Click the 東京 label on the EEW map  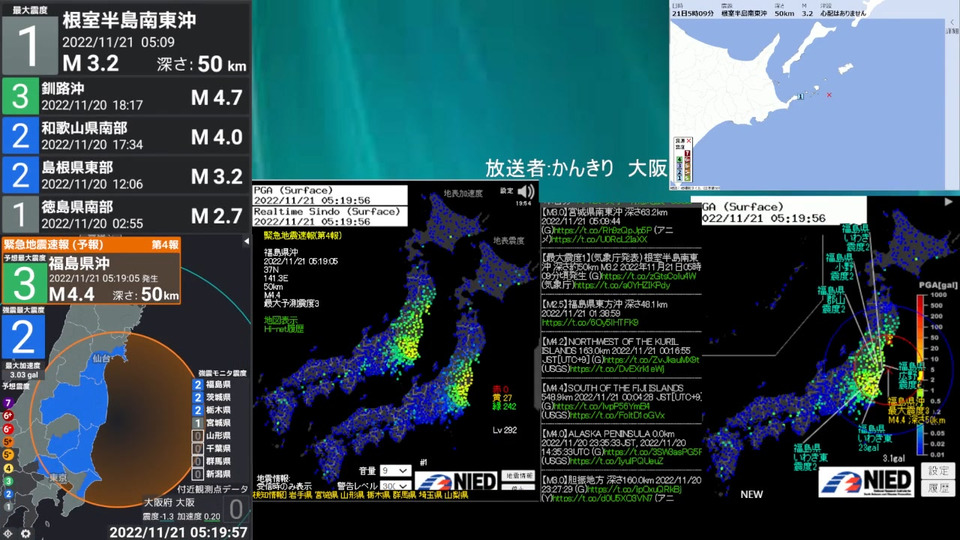click(58, 478)
